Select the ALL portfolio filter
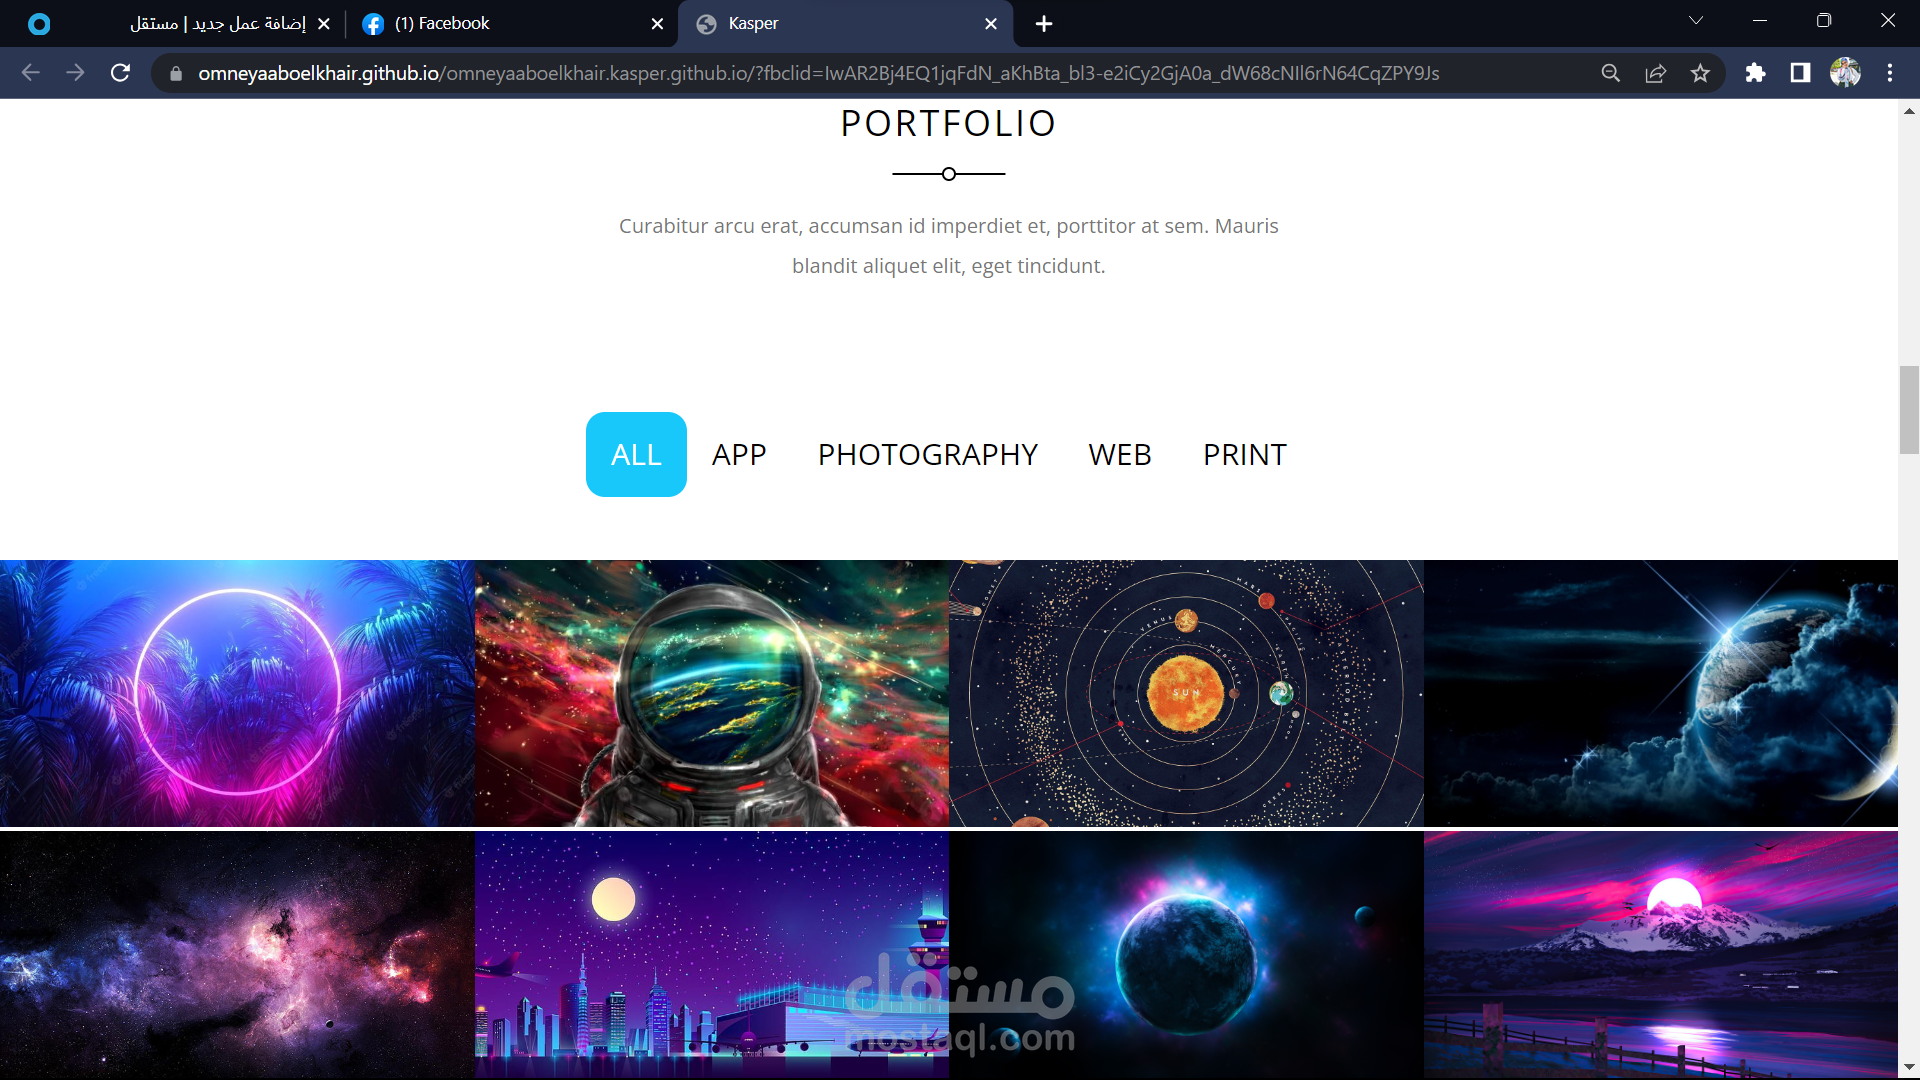Screen dimensions: 1920x1080 point(636,454)
